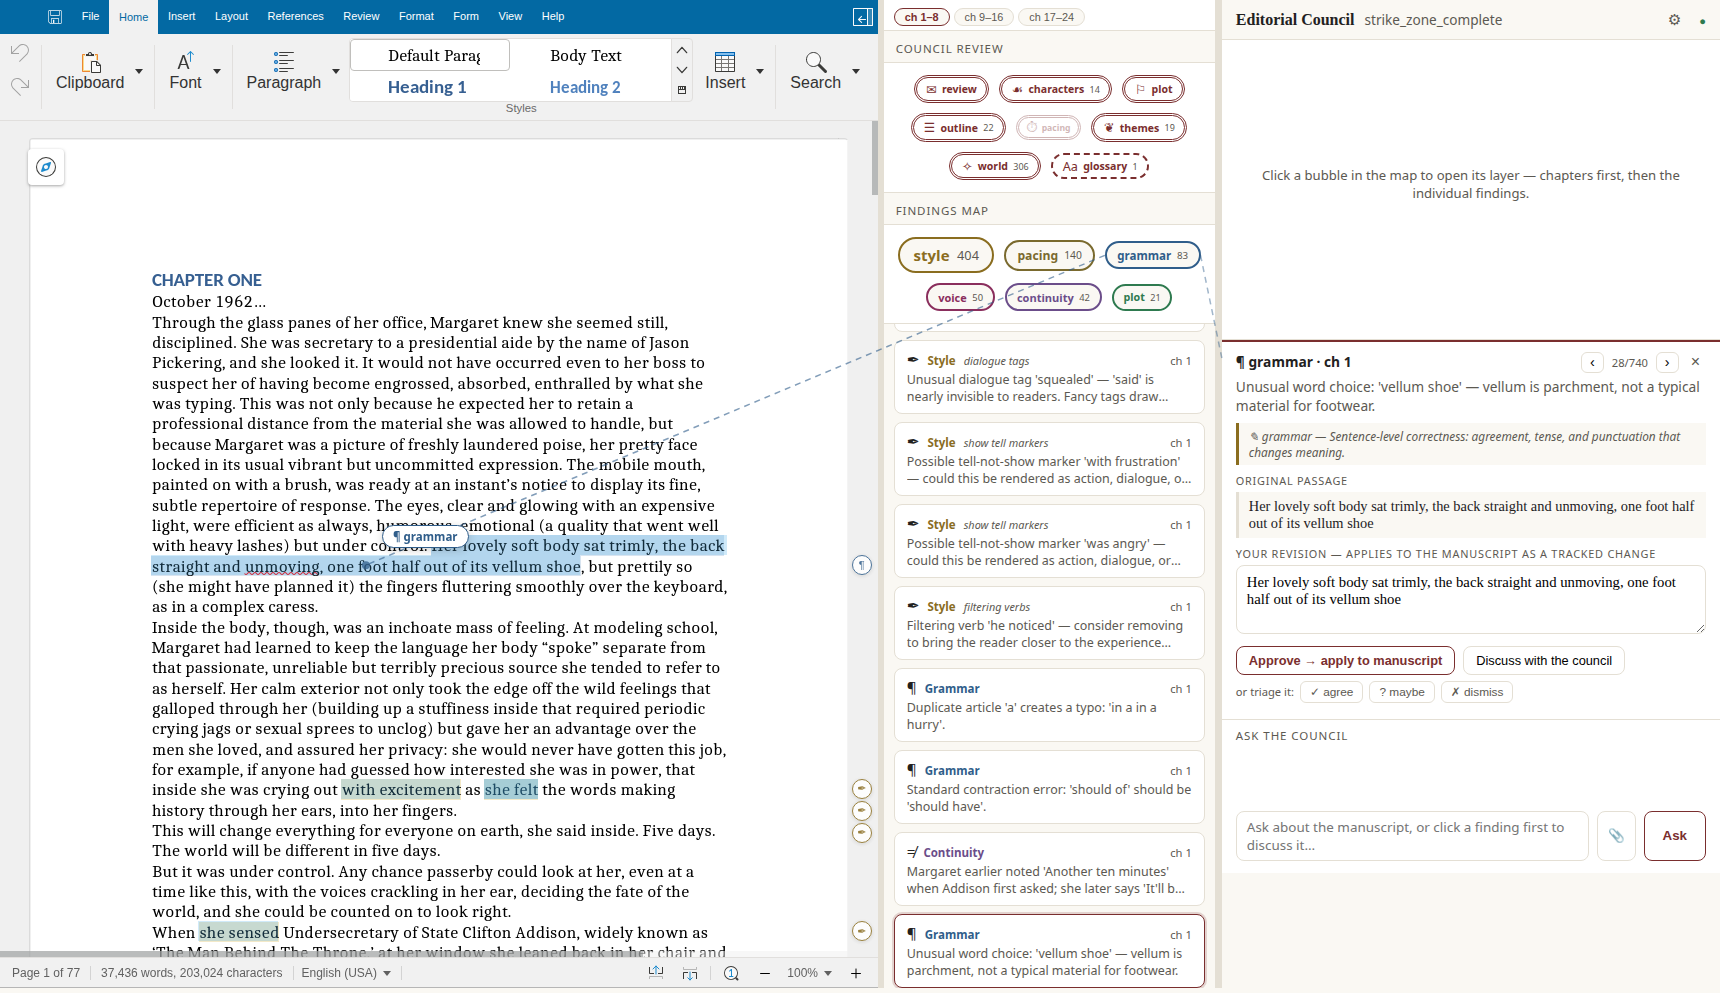Go to next finding arrow

[x=1667, y=363]
